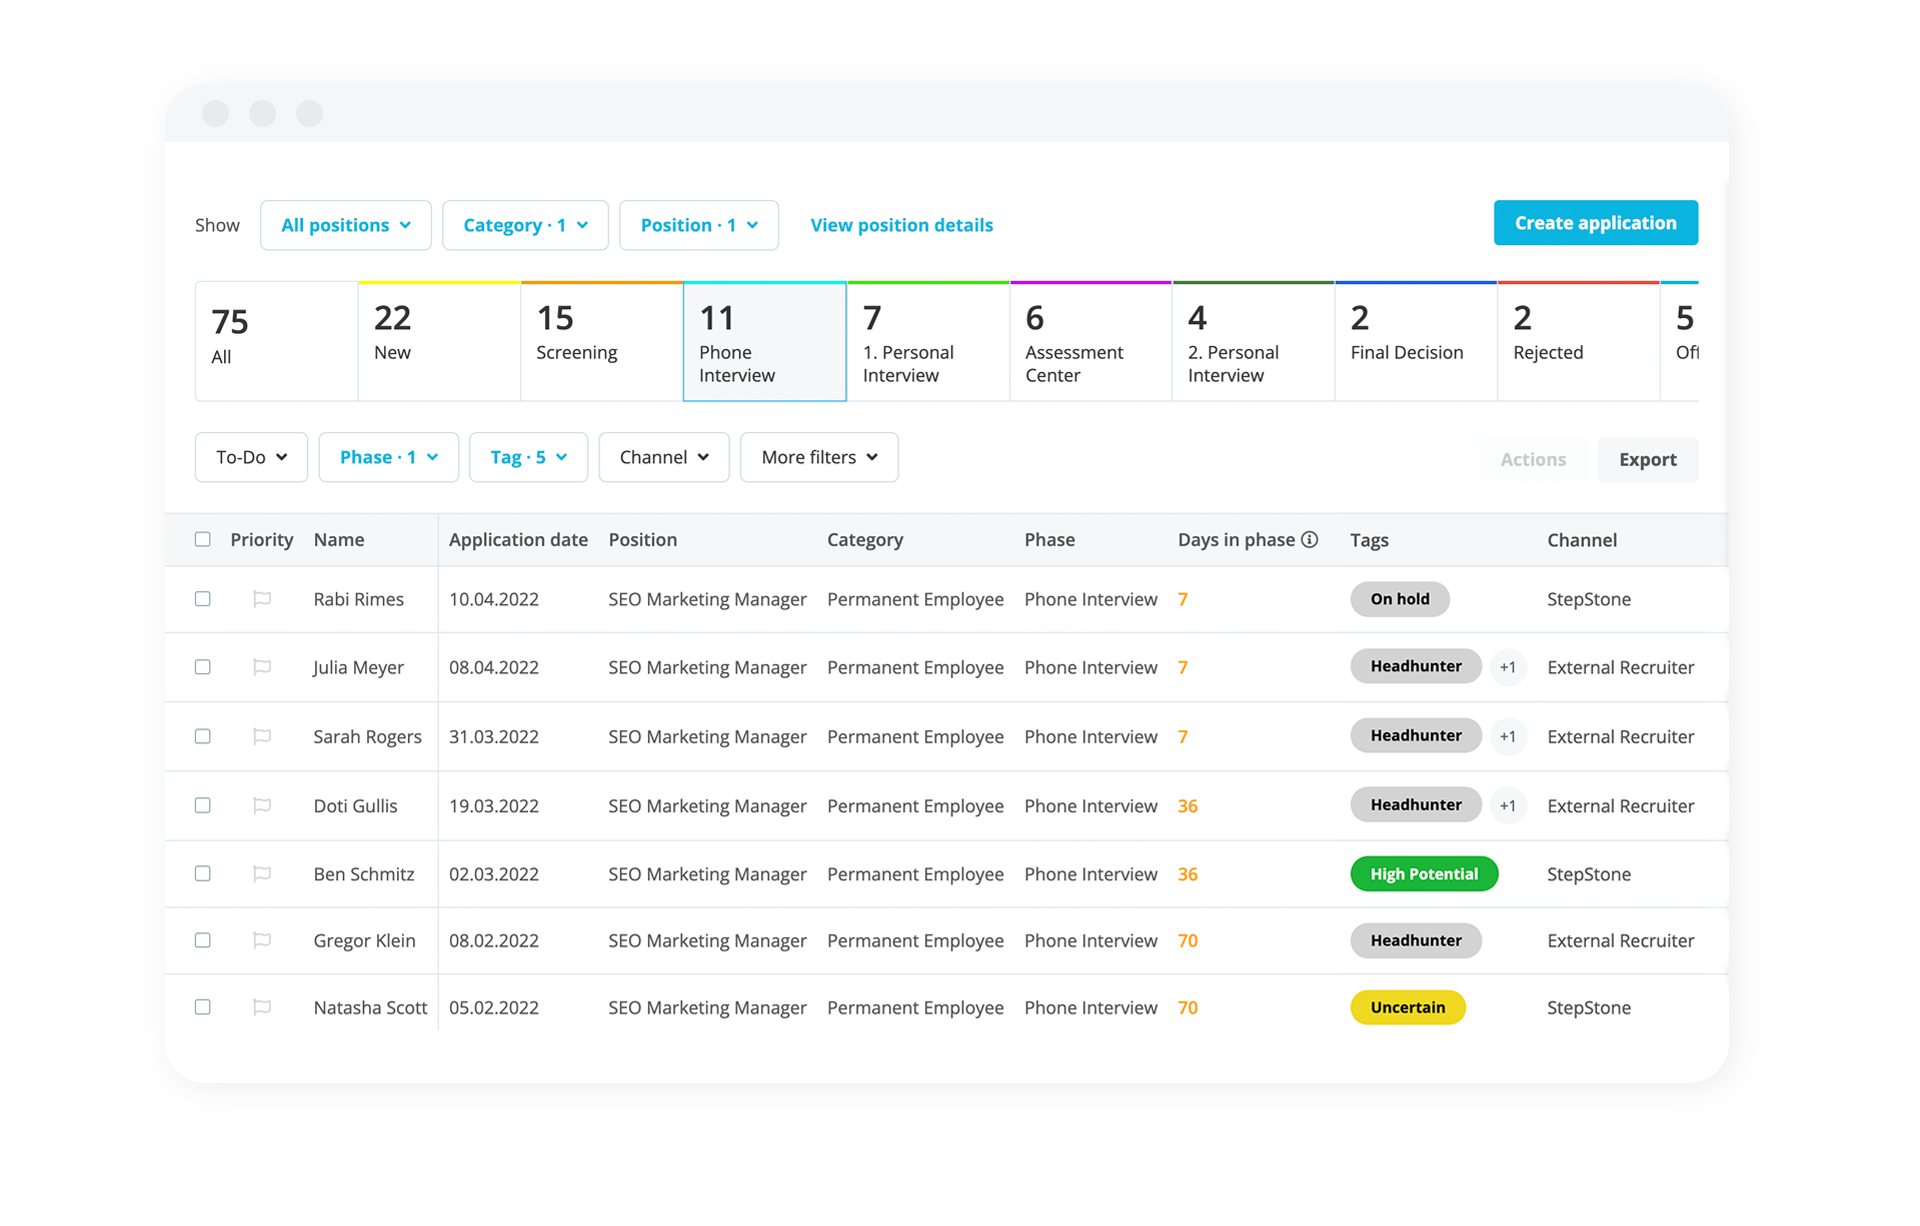1920x1226 pixels.
Task: Toggle Sarah Rogers priority flag
Action: point(262,736)
